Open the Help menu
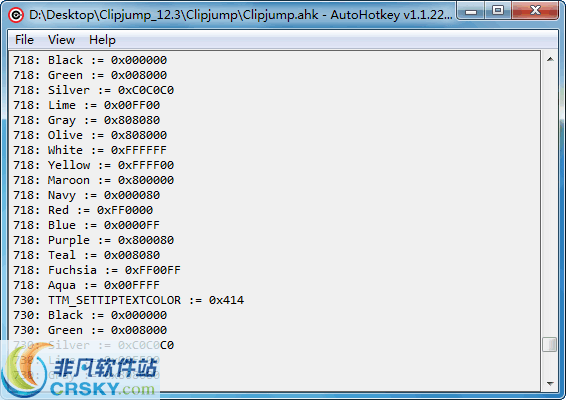This screenshot has width=566, height=400. 102,40
